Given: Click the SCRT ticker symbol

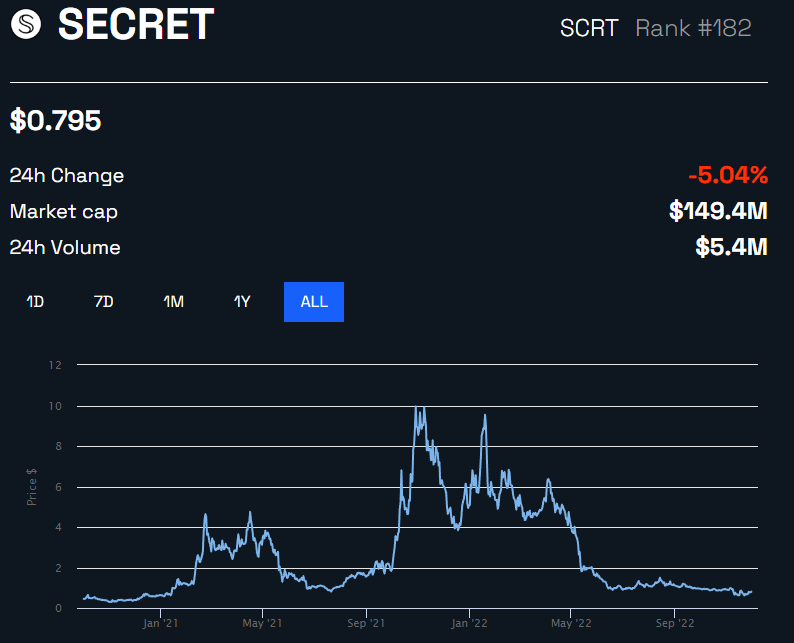Looking at the screenshot, I should point(589,28).
